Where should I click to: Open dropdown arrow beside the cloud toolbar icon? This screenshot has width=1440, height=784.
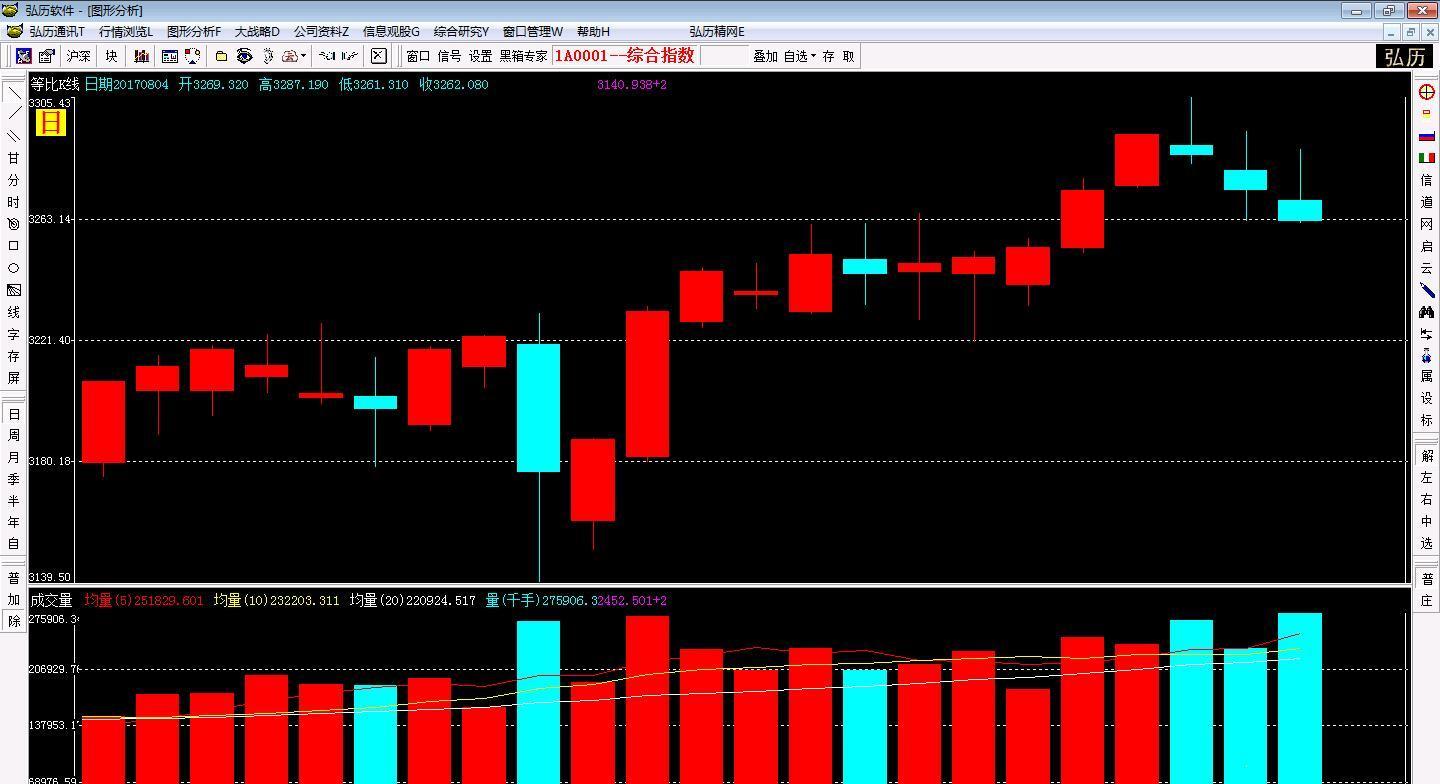click(x=303, y=56)
